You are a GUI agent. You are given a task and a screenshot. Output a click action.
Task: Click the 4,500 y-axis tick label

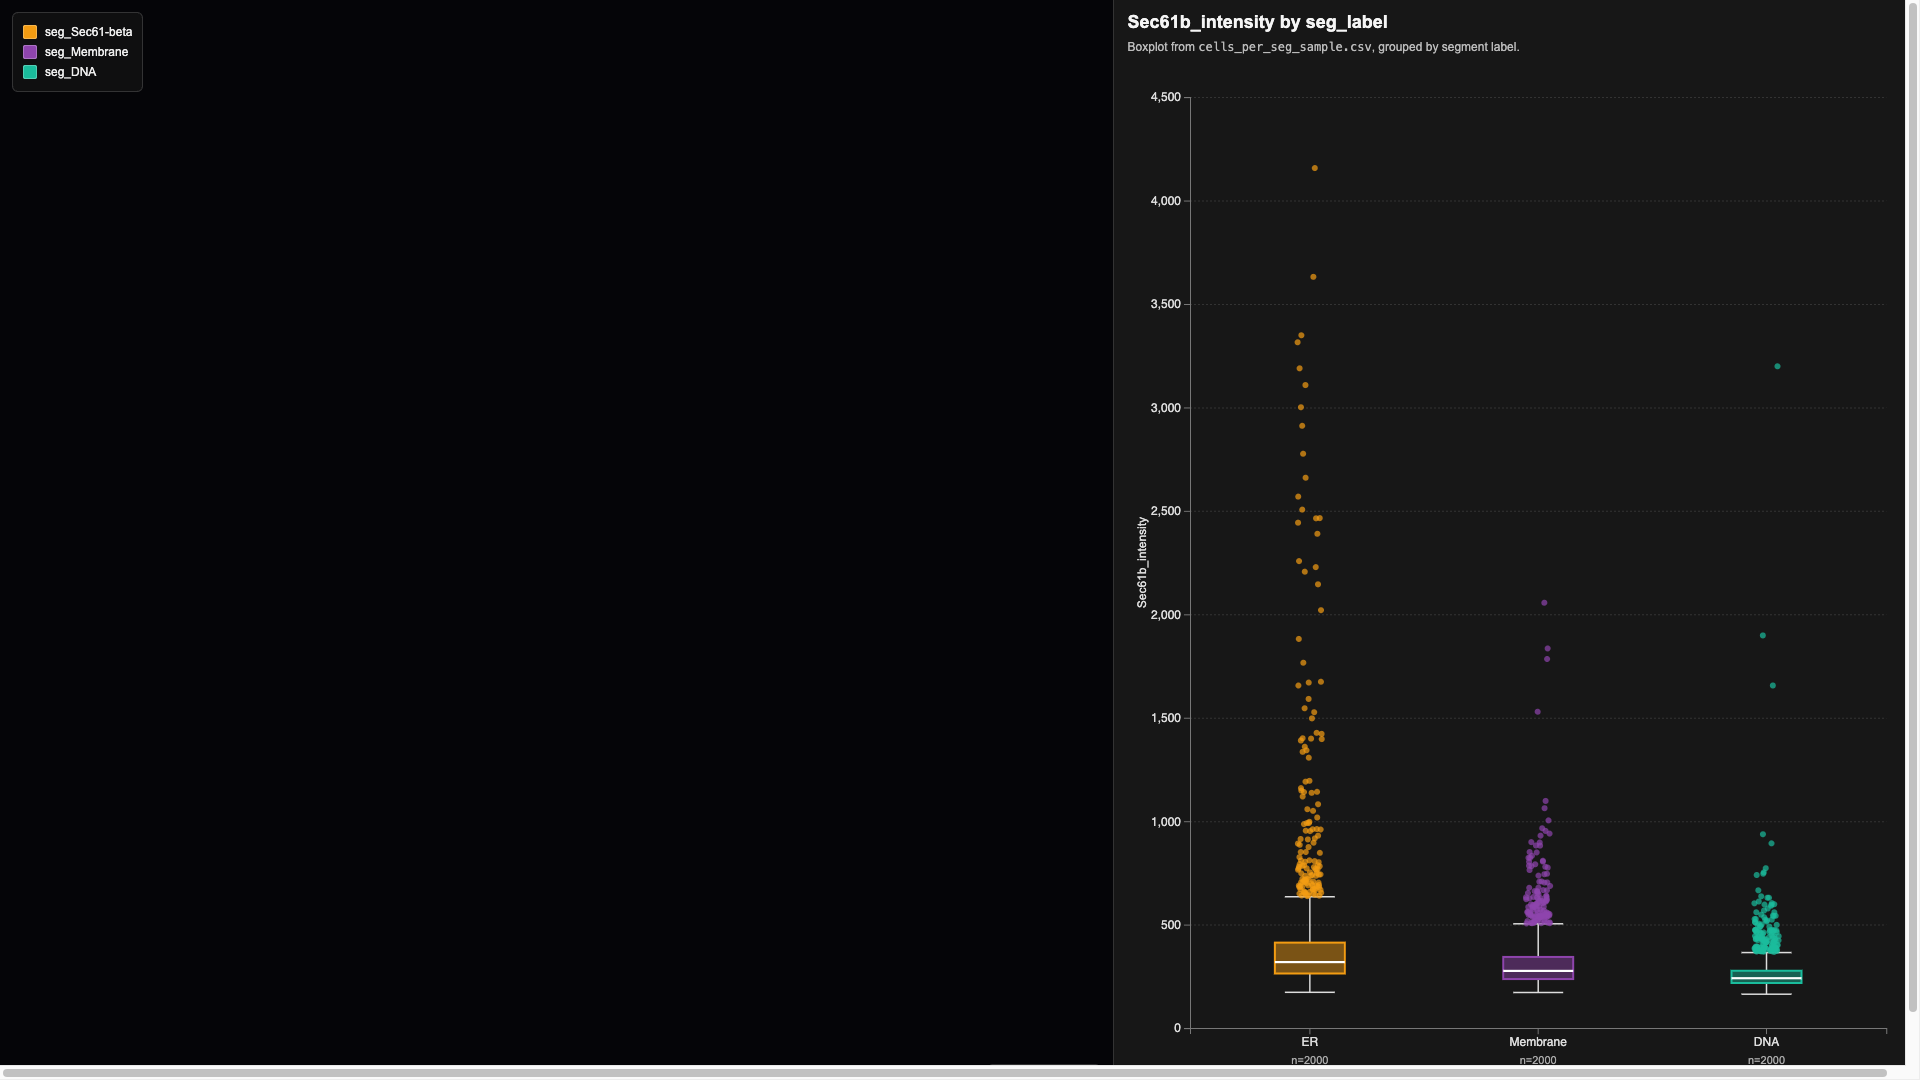[1165, 97]
